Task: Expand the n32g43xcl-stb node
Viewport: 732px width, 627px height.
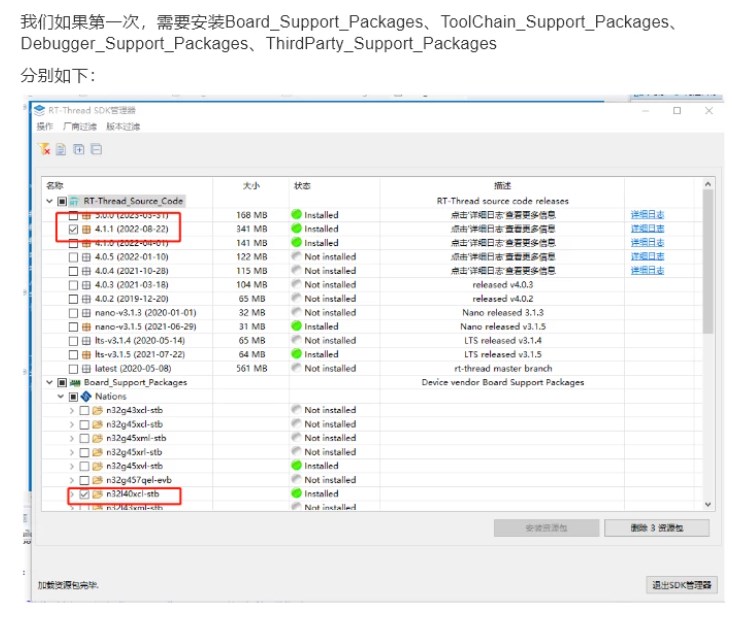Action: (x=72, y=411)
